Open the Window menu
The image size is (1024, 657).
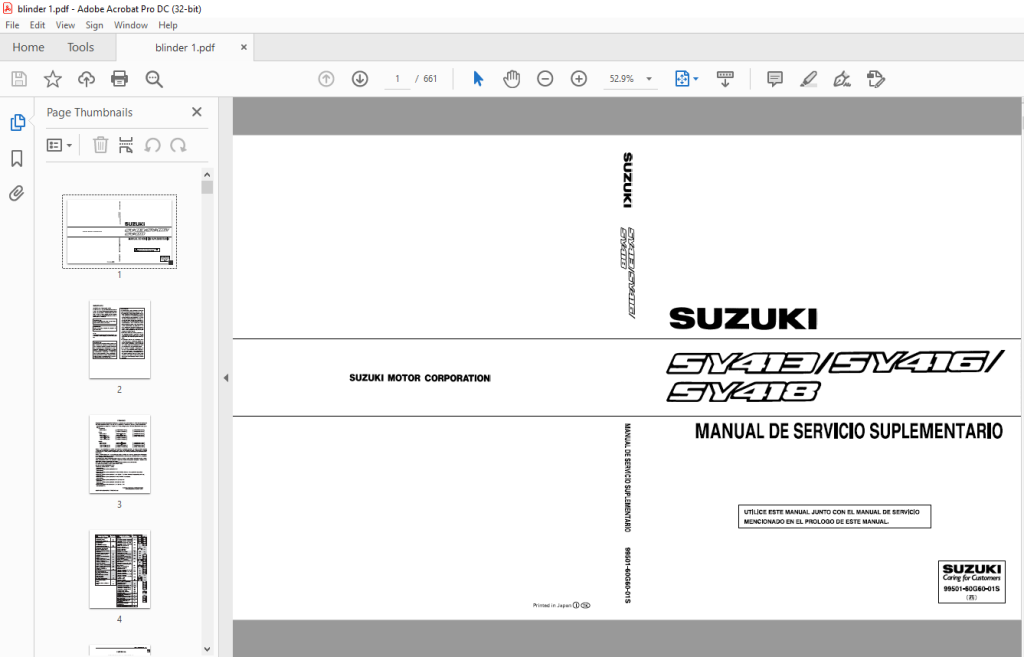click(131, 25)
